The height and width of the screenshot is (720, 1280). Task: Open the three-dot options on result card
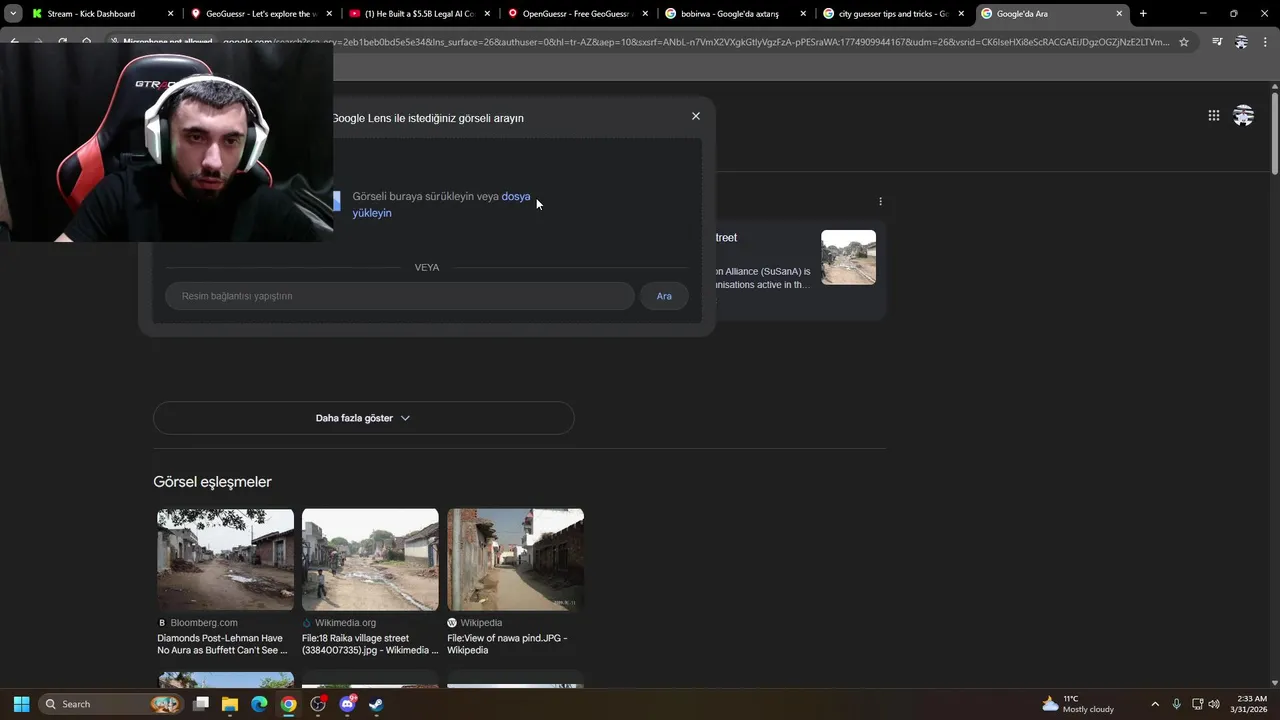[880, 201]
